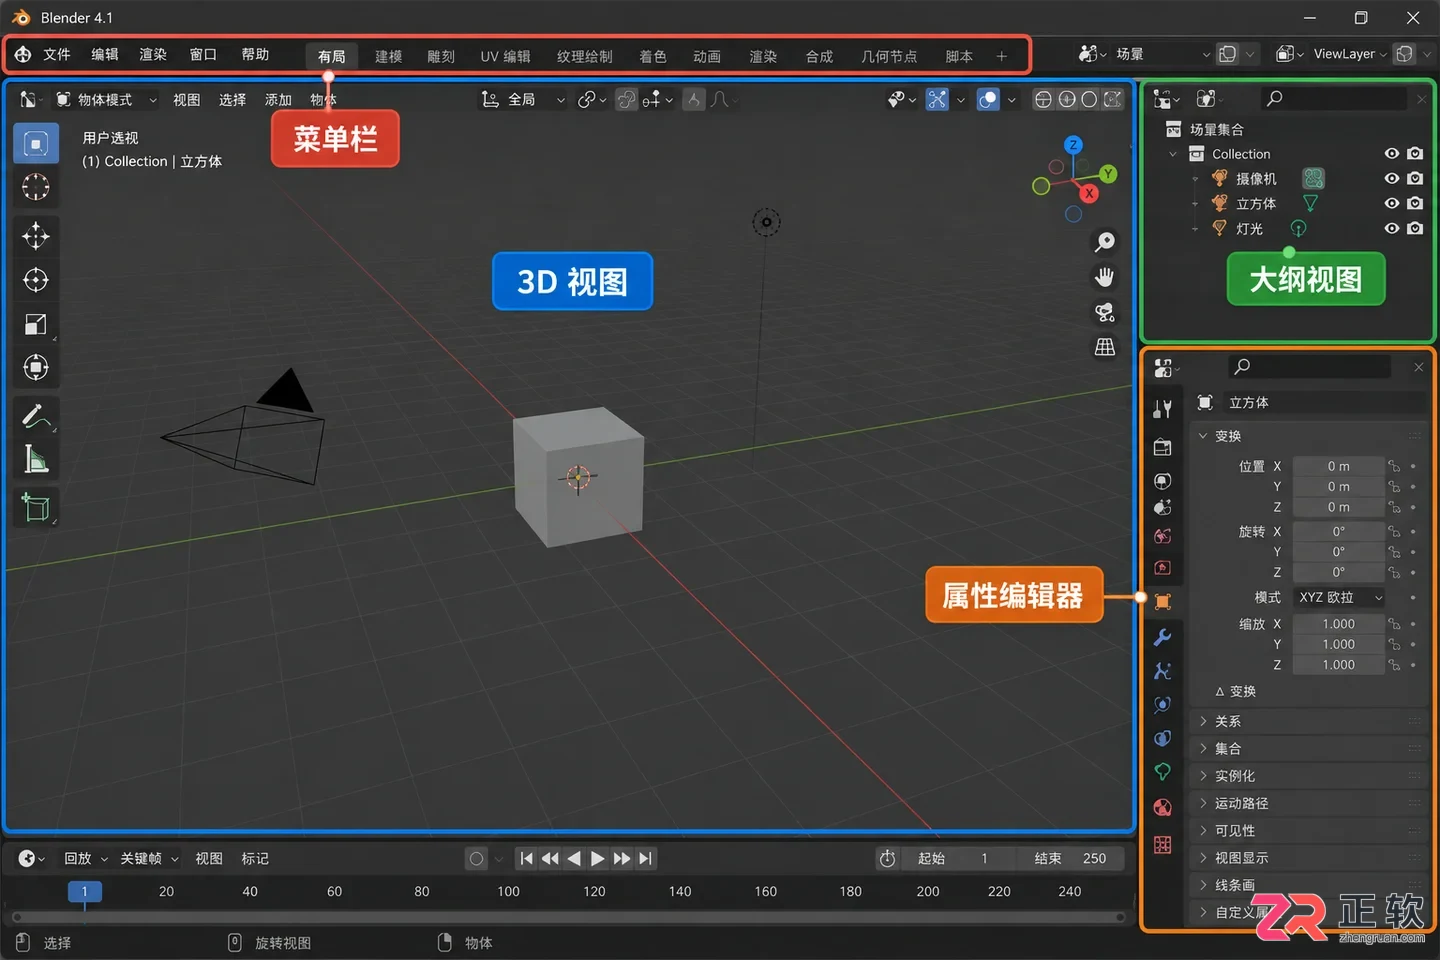Click the 位置 X value field

click(x=1338, y=466)
